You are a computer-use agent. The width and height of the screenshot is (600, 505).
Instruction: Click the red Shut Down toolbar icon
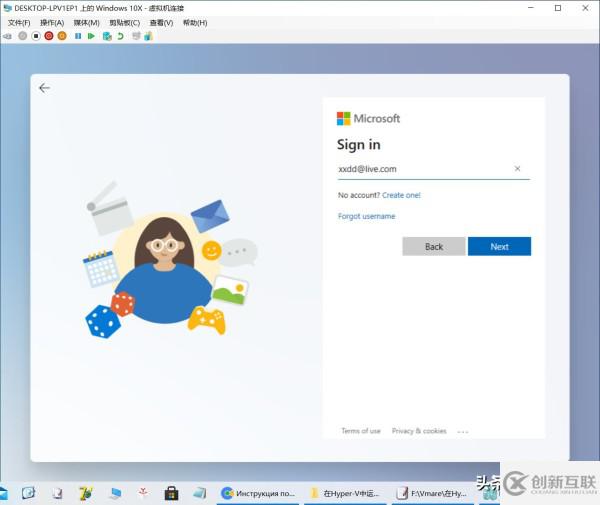(x=49, y=36)
